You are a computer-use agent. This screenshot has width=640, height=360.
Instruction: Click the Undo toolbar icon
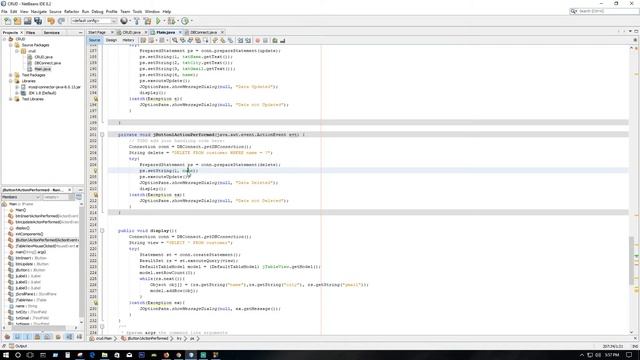51,21
